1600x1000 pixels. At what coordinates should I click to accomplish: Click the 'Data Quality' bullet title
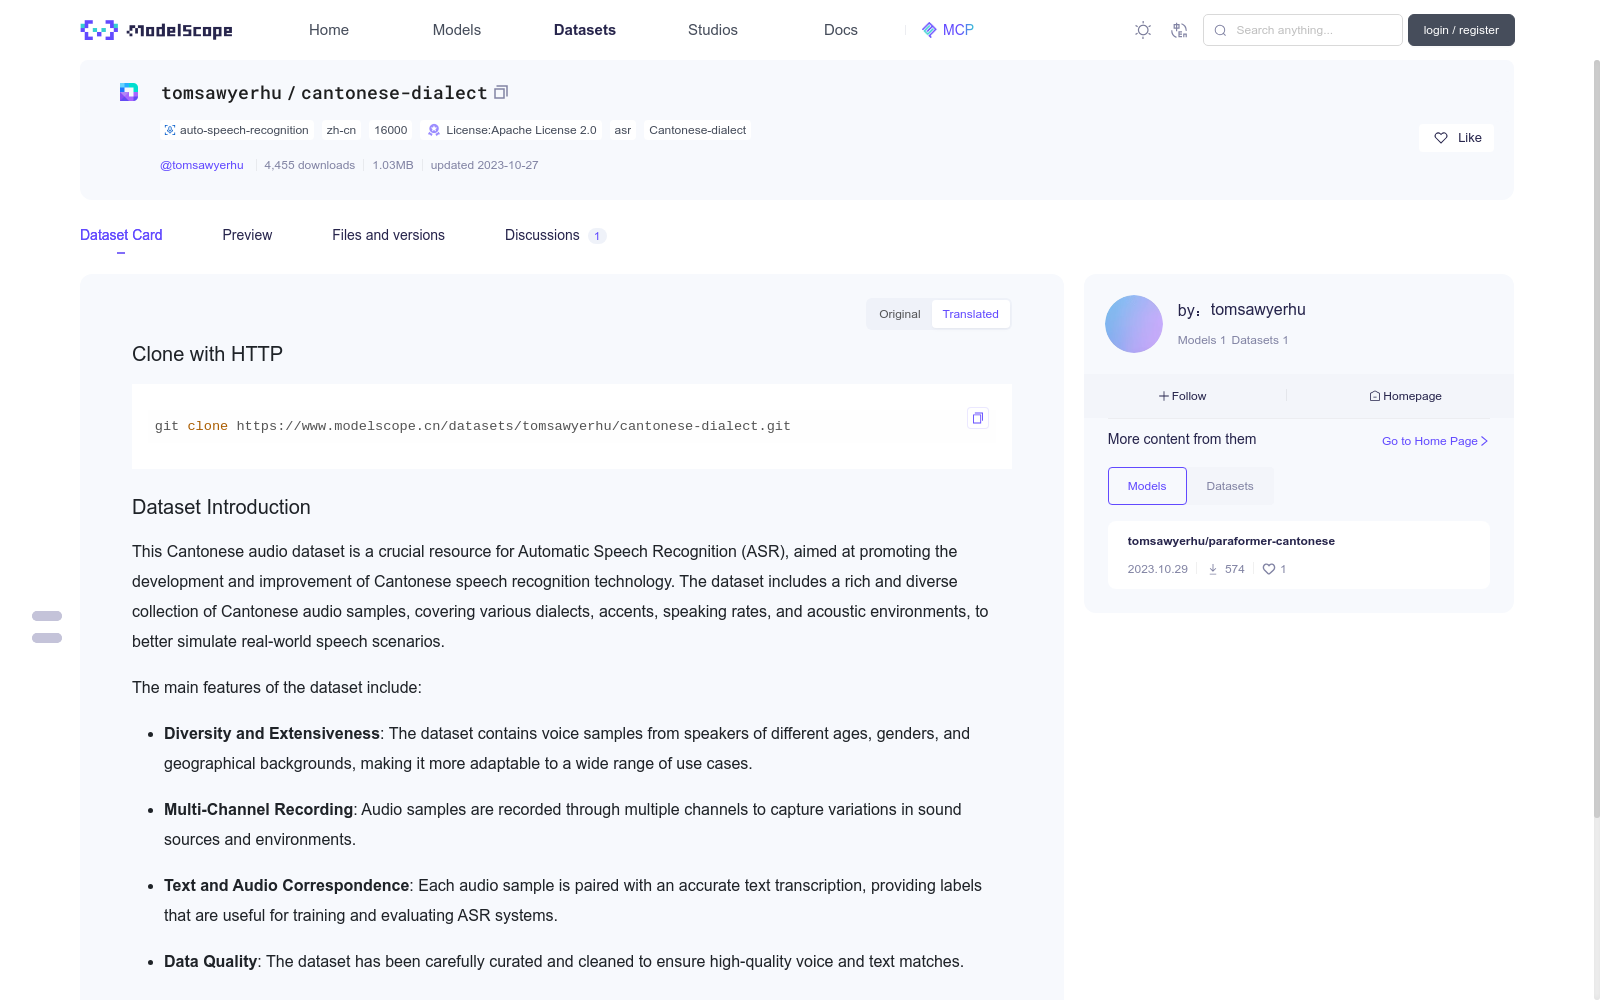point(211,961)
